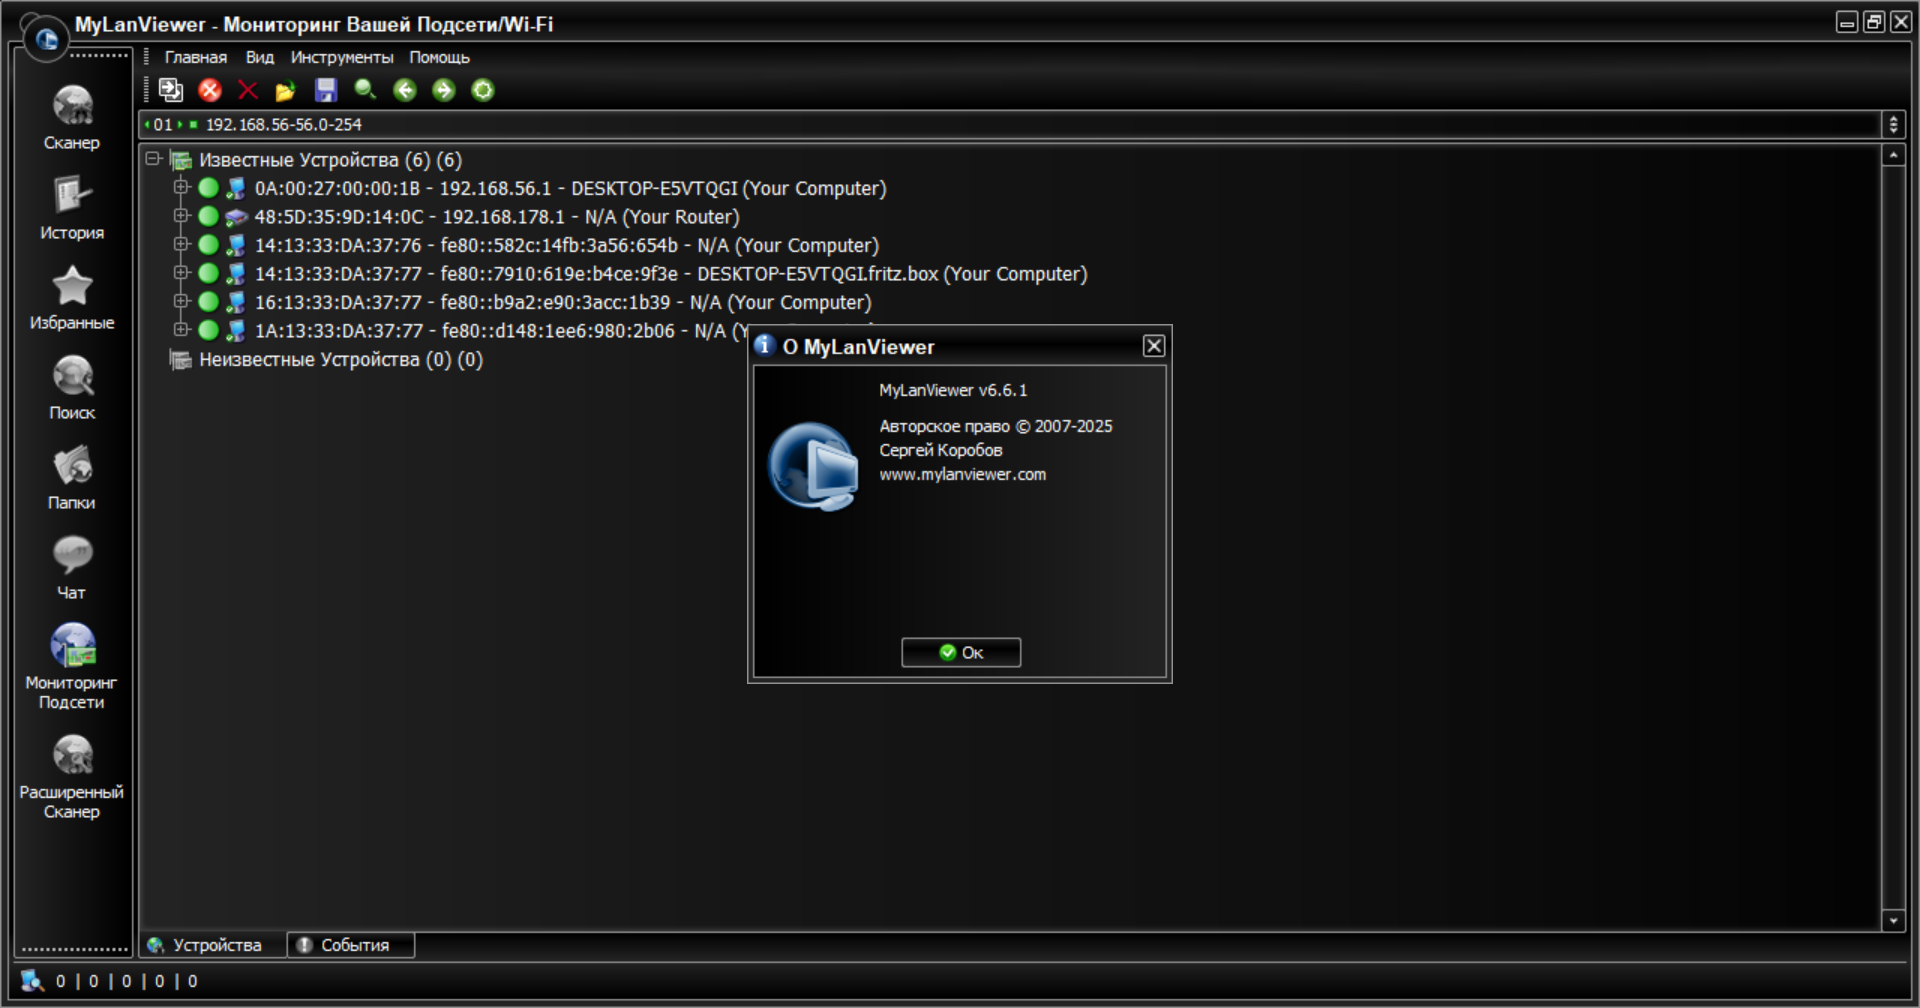Expand the 0A:00:27:00:00:1B device node
The image size is (1920, 1008).
181,187
